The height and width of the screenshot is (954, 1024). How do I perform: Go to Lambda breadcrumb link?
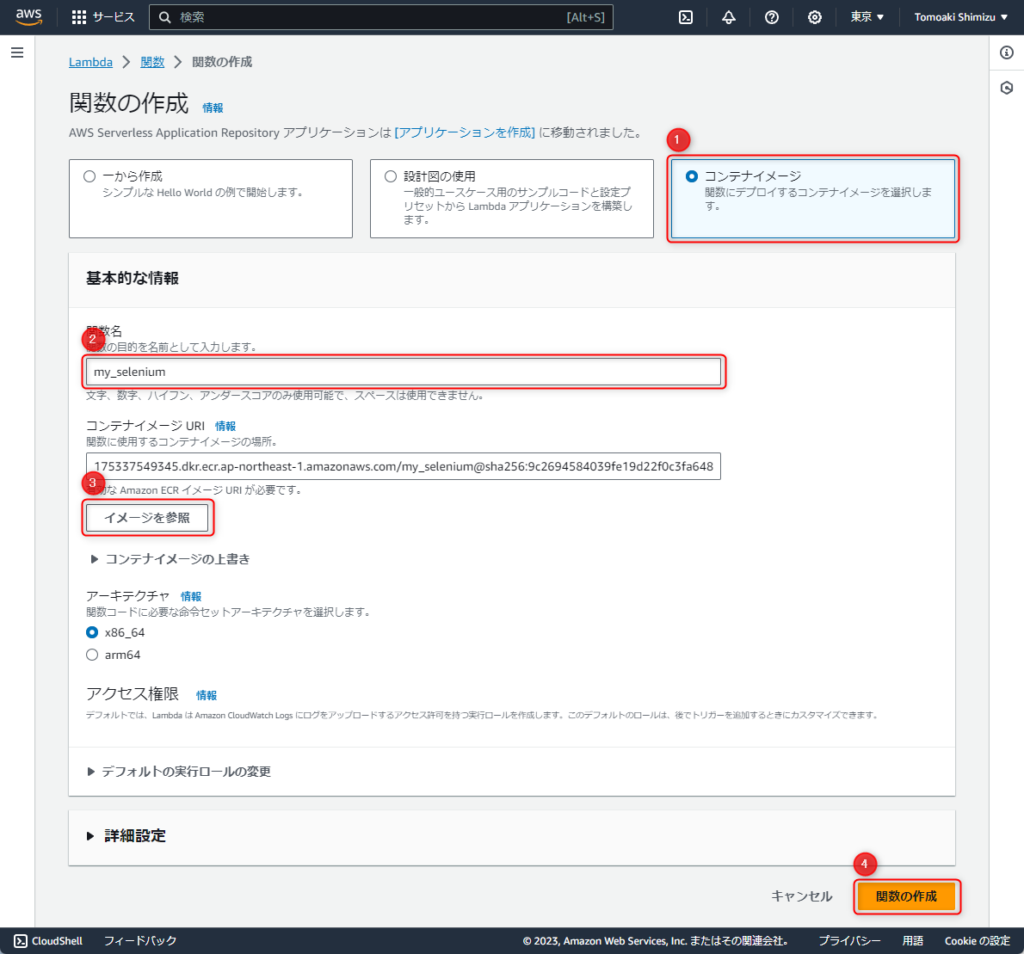click(x=91, y=62)
